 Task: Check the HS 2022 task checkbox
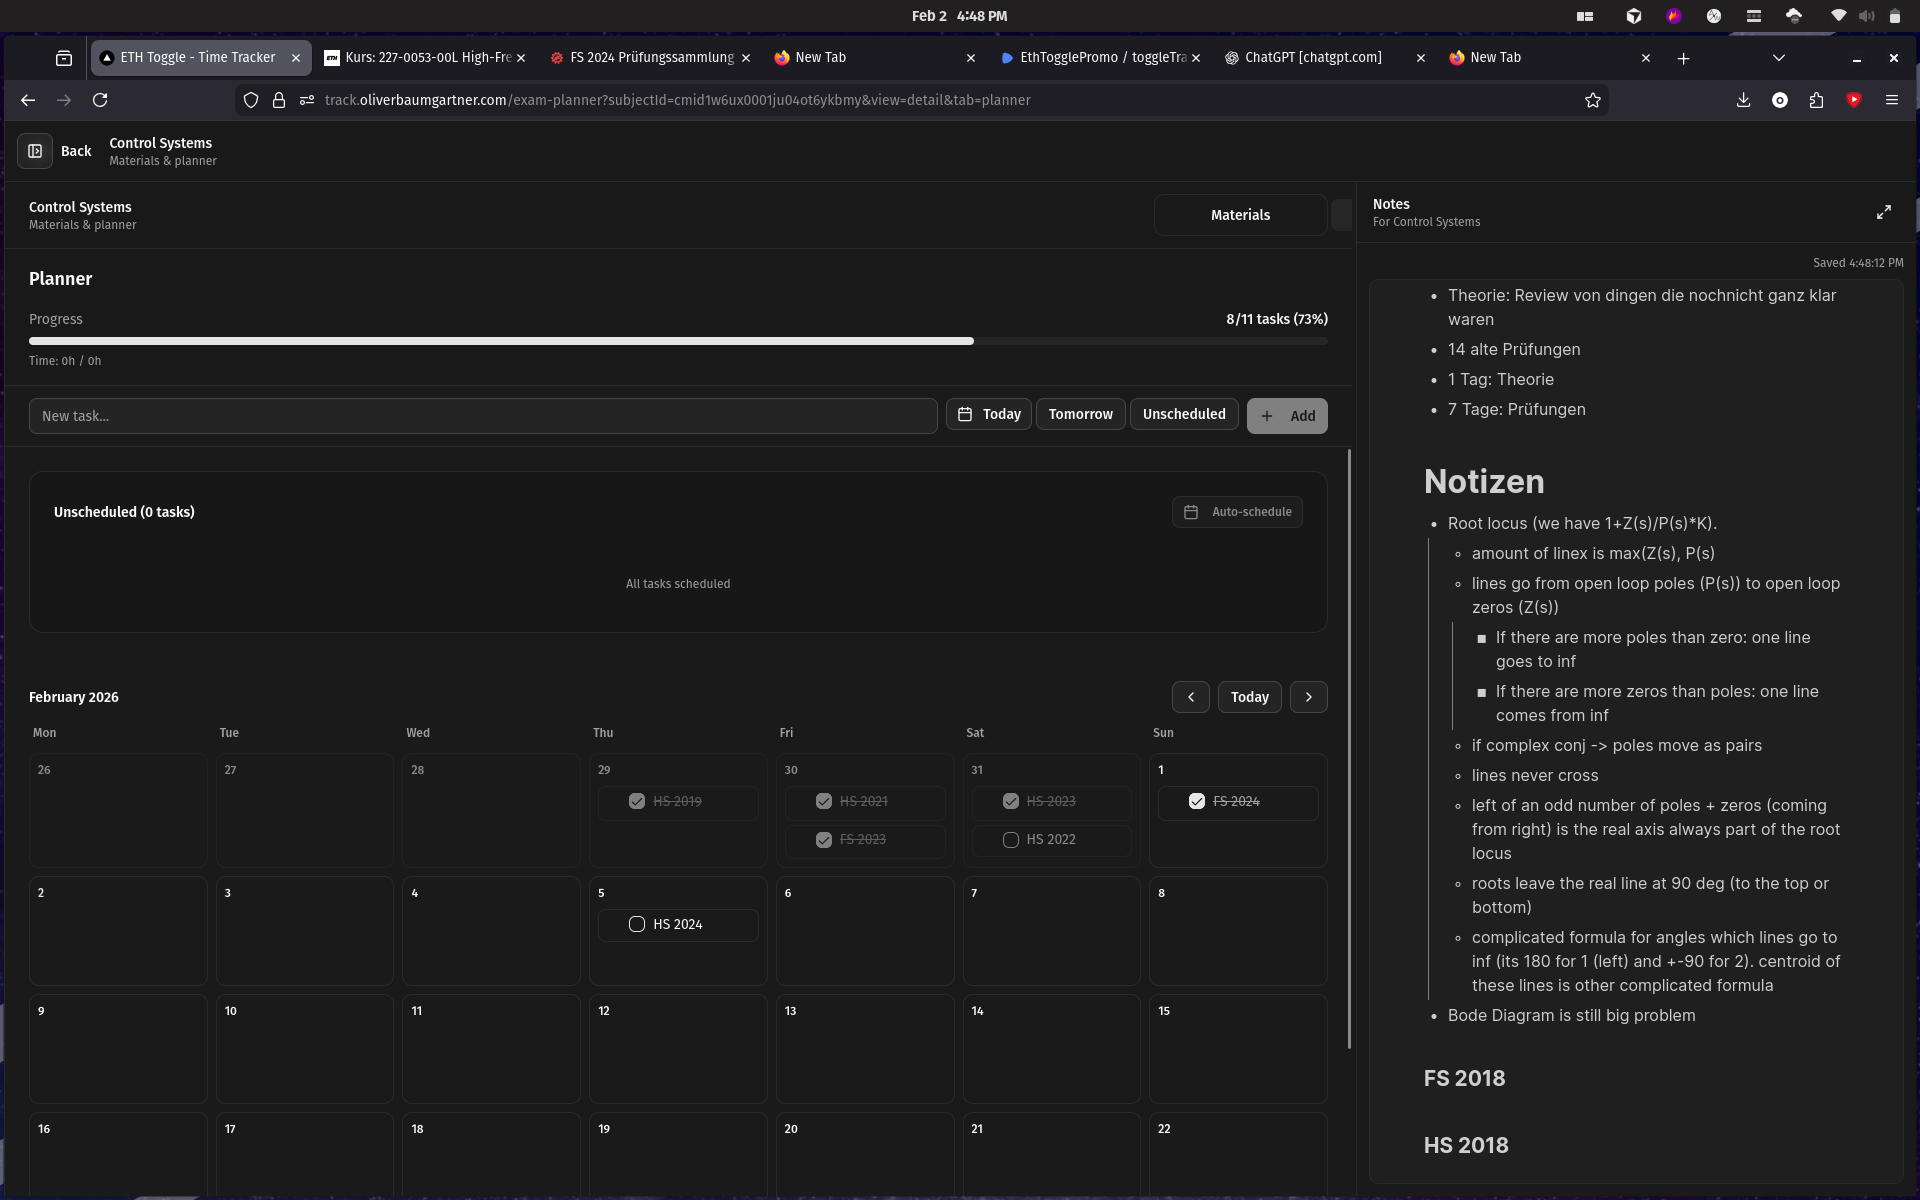point(1010,840)
